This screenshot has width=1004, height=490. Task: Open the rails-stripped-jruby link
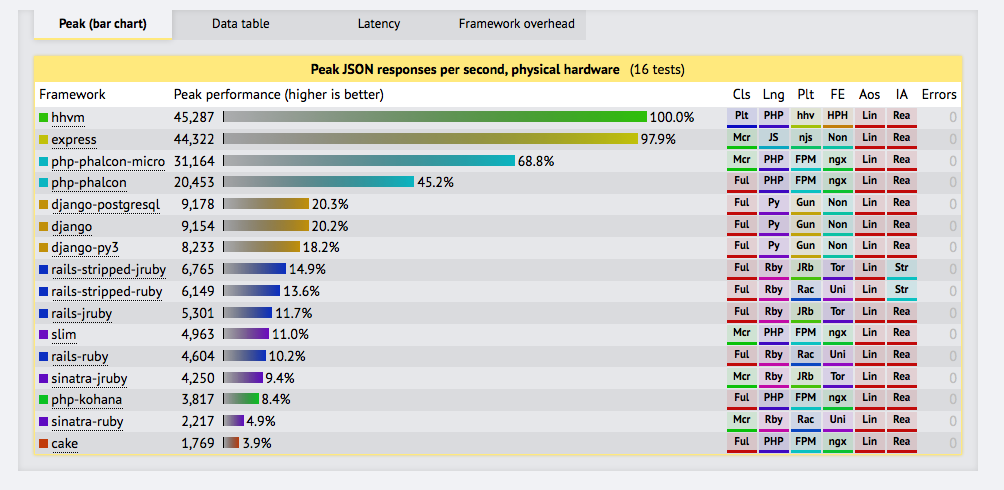(x=109, y=269)
